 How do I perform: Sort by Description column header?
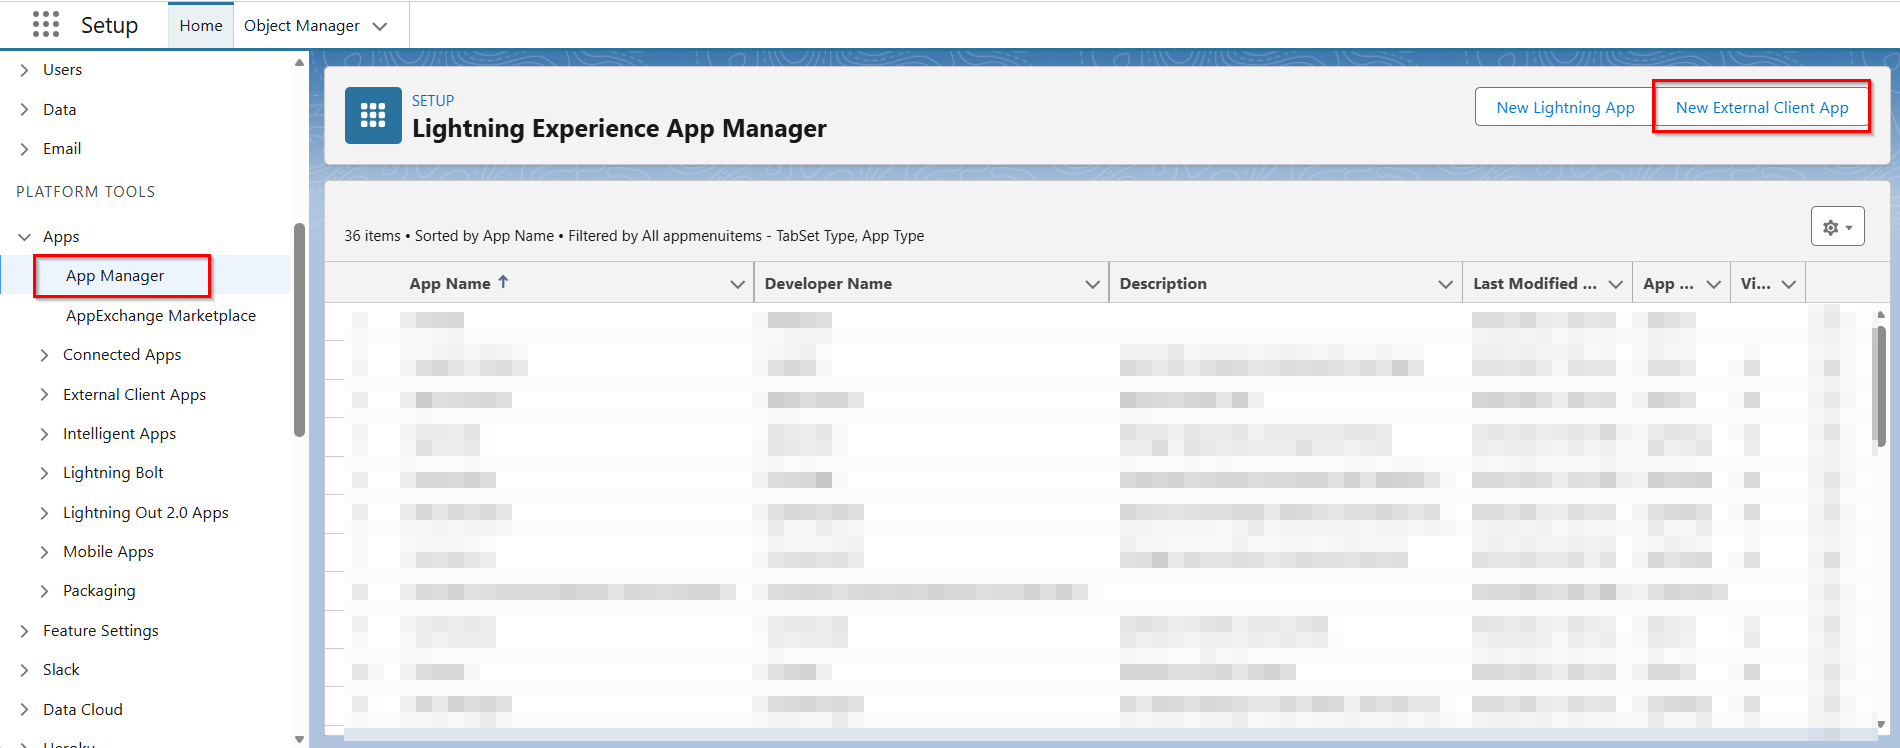point(1163,284)
